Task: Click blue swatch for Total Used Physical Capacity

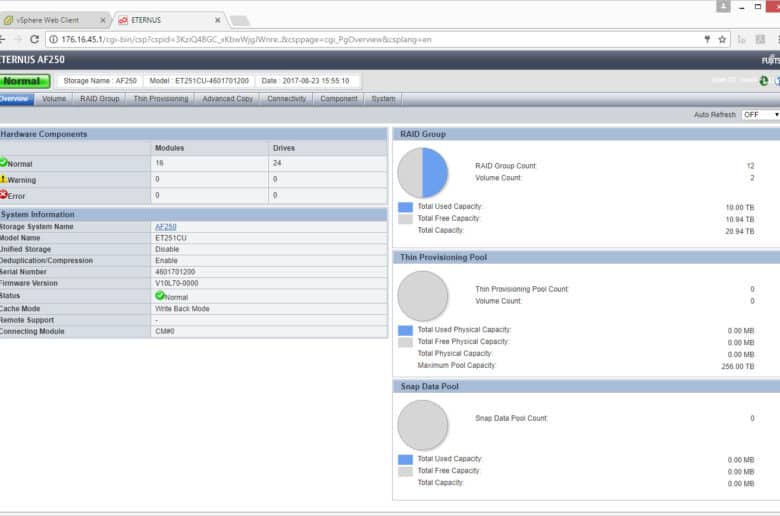Action: 405,330
